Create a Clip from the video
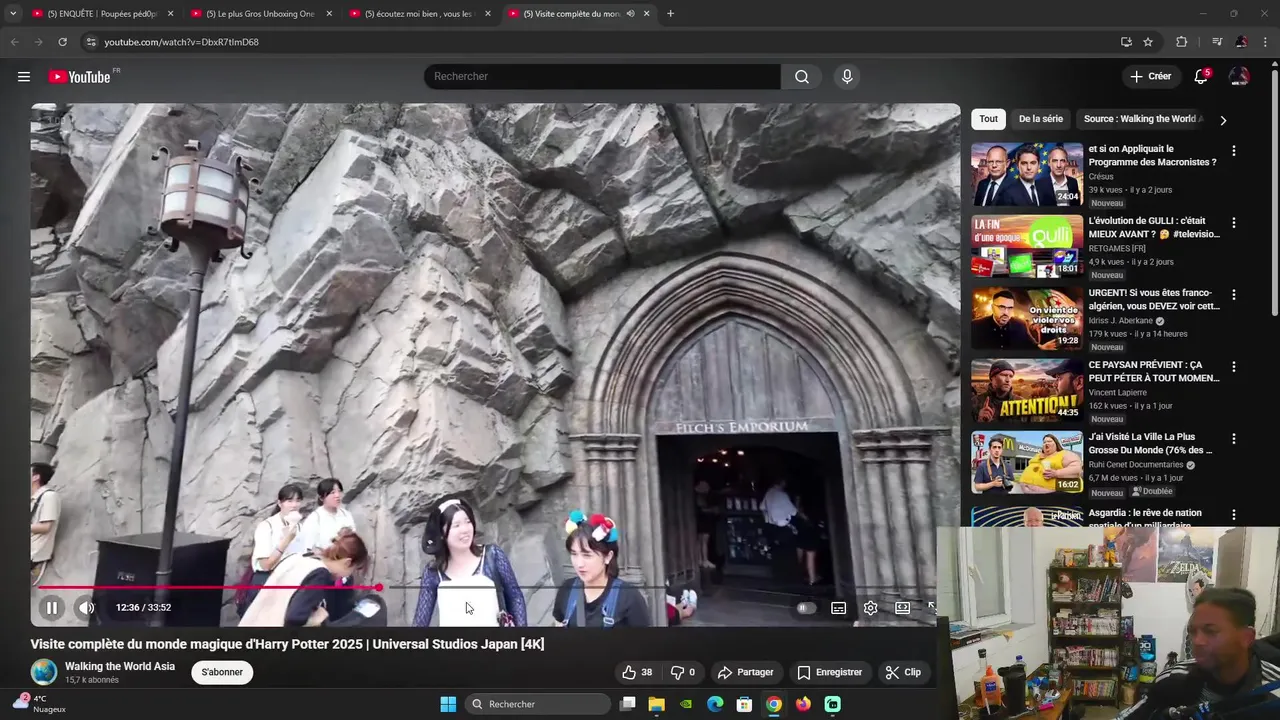Viewport: 1280px width, 720px height. 903,672
